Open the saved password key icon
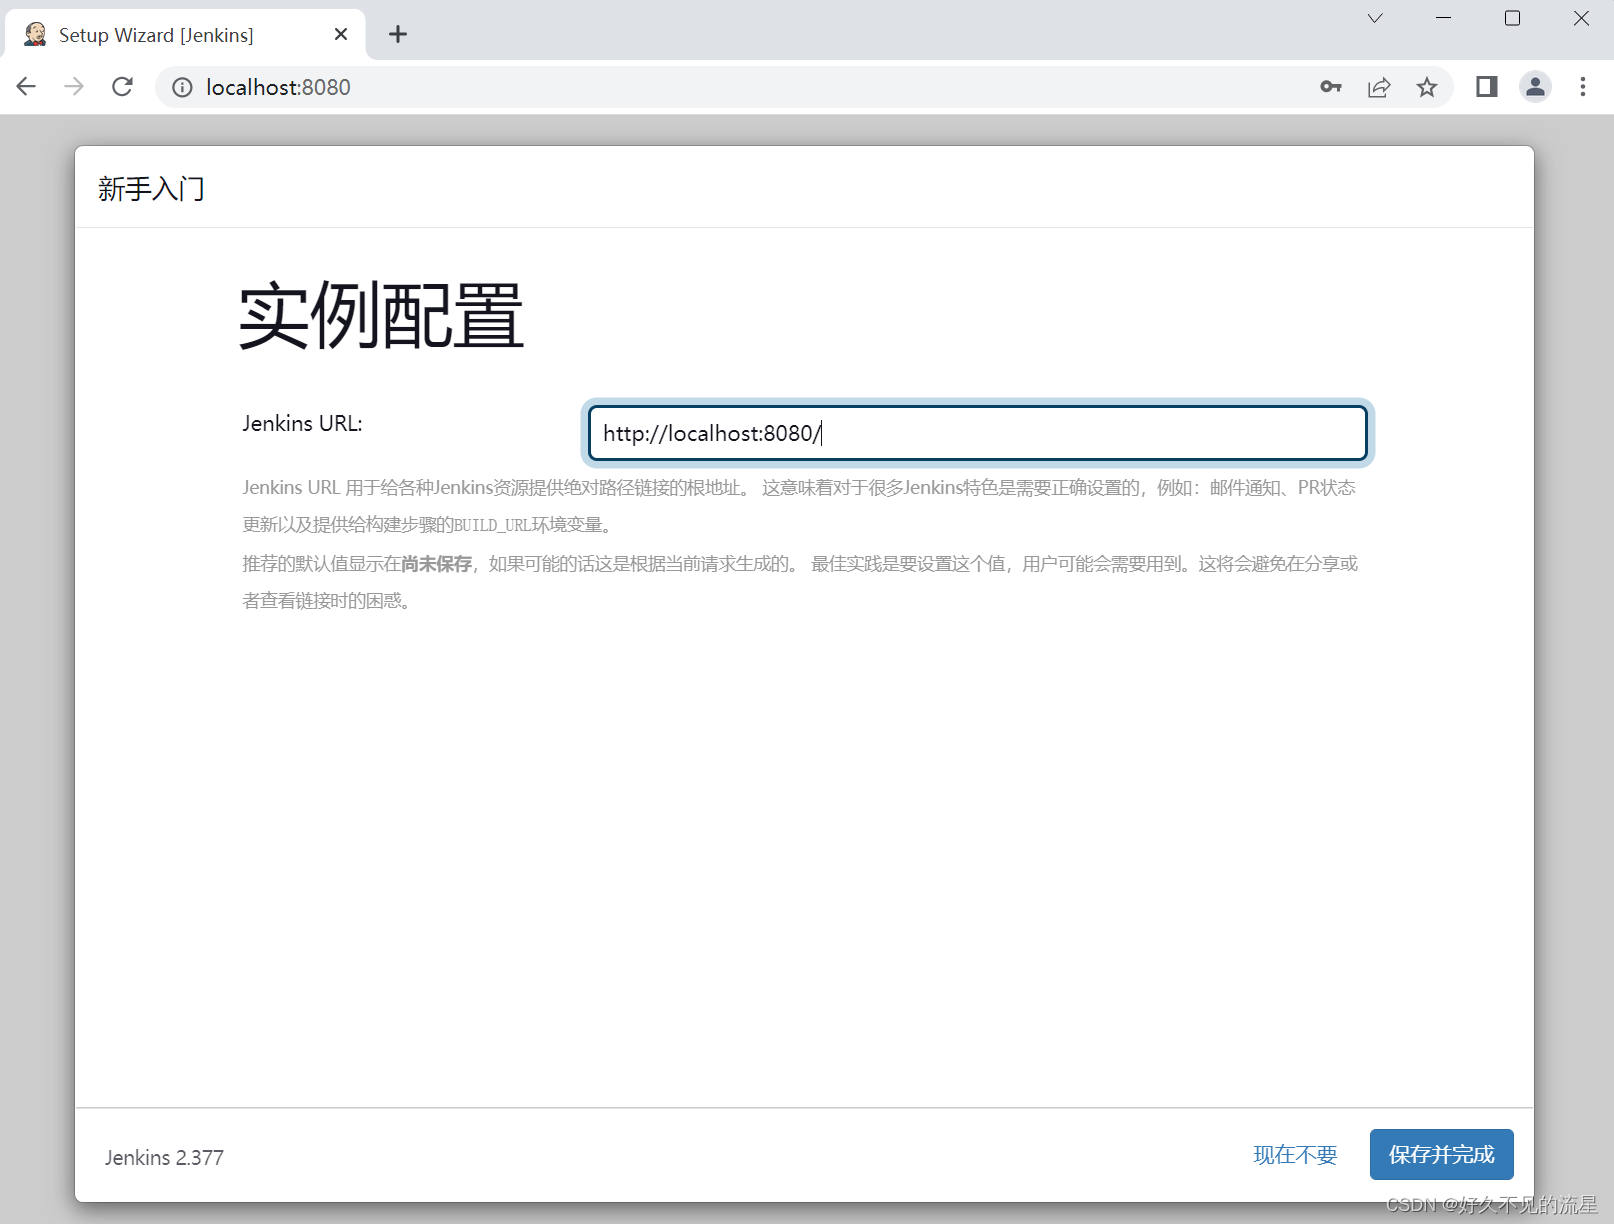This screenshot has height=1224, width=1614. [x=1330, y=87]
